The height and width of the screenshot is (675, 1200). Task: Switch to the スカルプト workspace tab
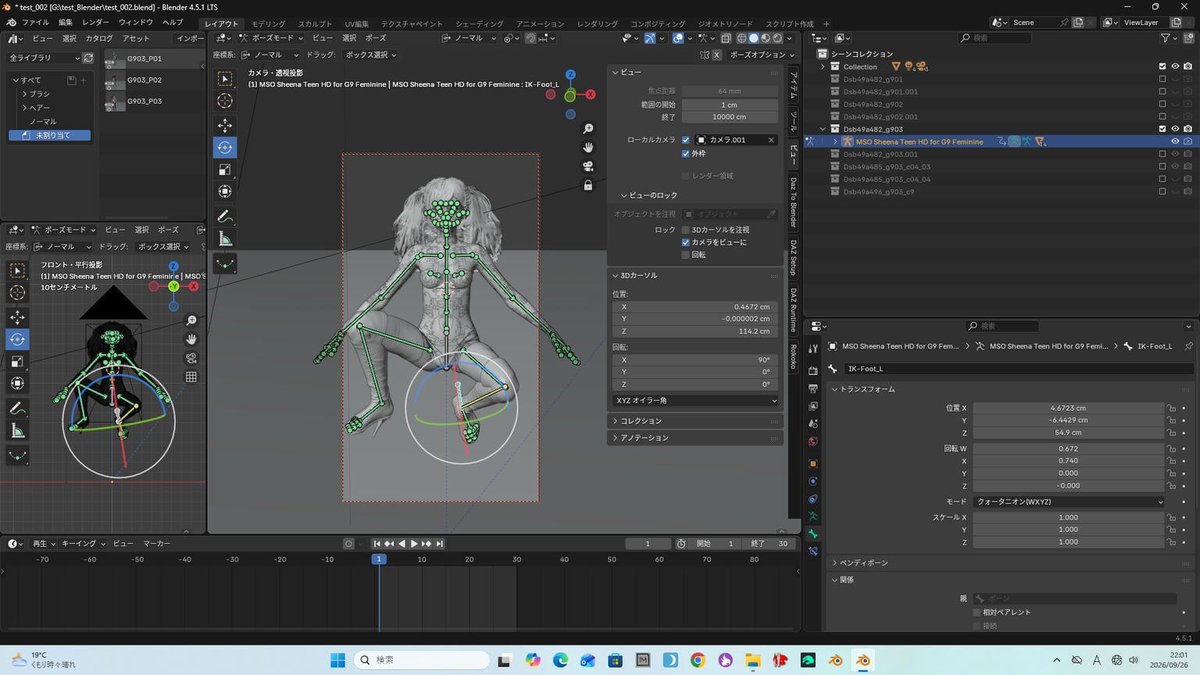pos(315,22)
